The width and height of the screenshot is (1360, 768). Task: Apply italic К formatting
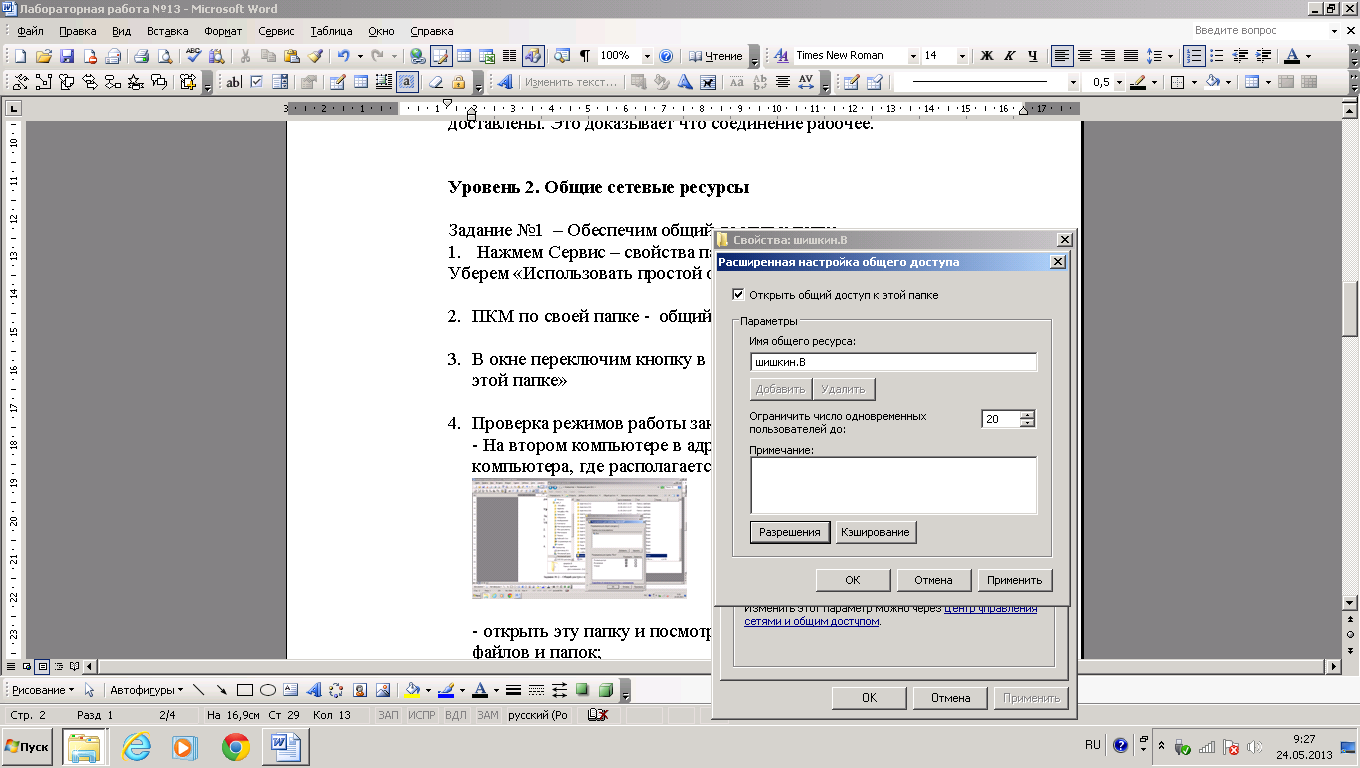[1009, 56]
